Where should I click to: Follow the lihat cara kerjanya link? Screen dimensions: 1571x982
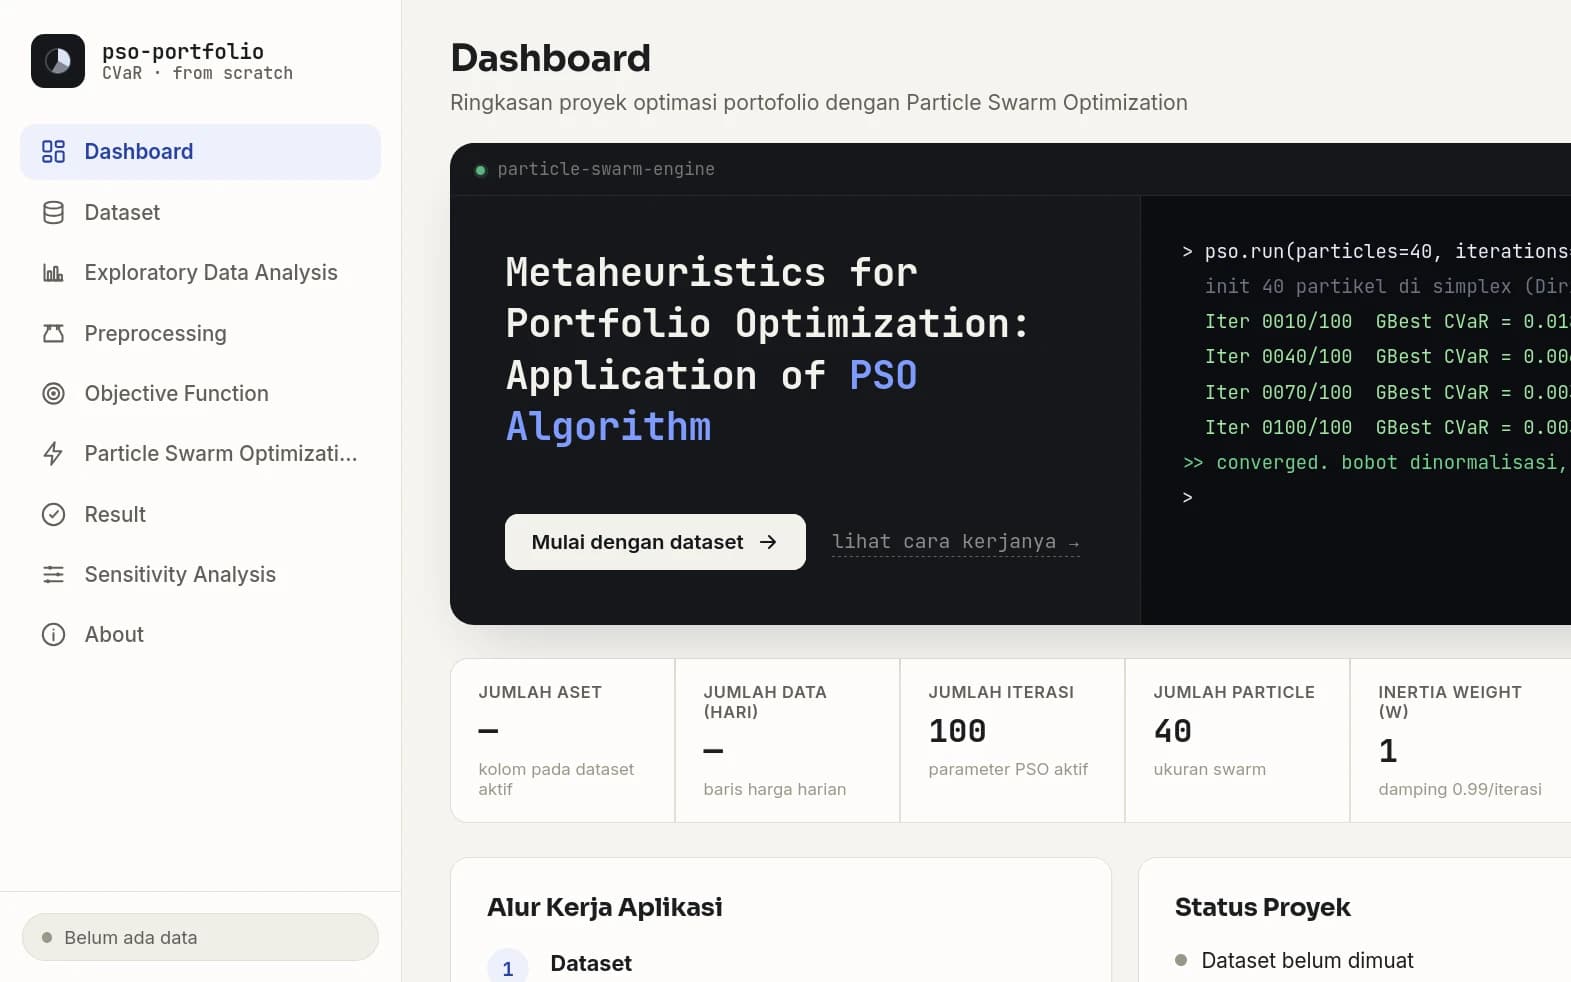(x=955, y=542)
